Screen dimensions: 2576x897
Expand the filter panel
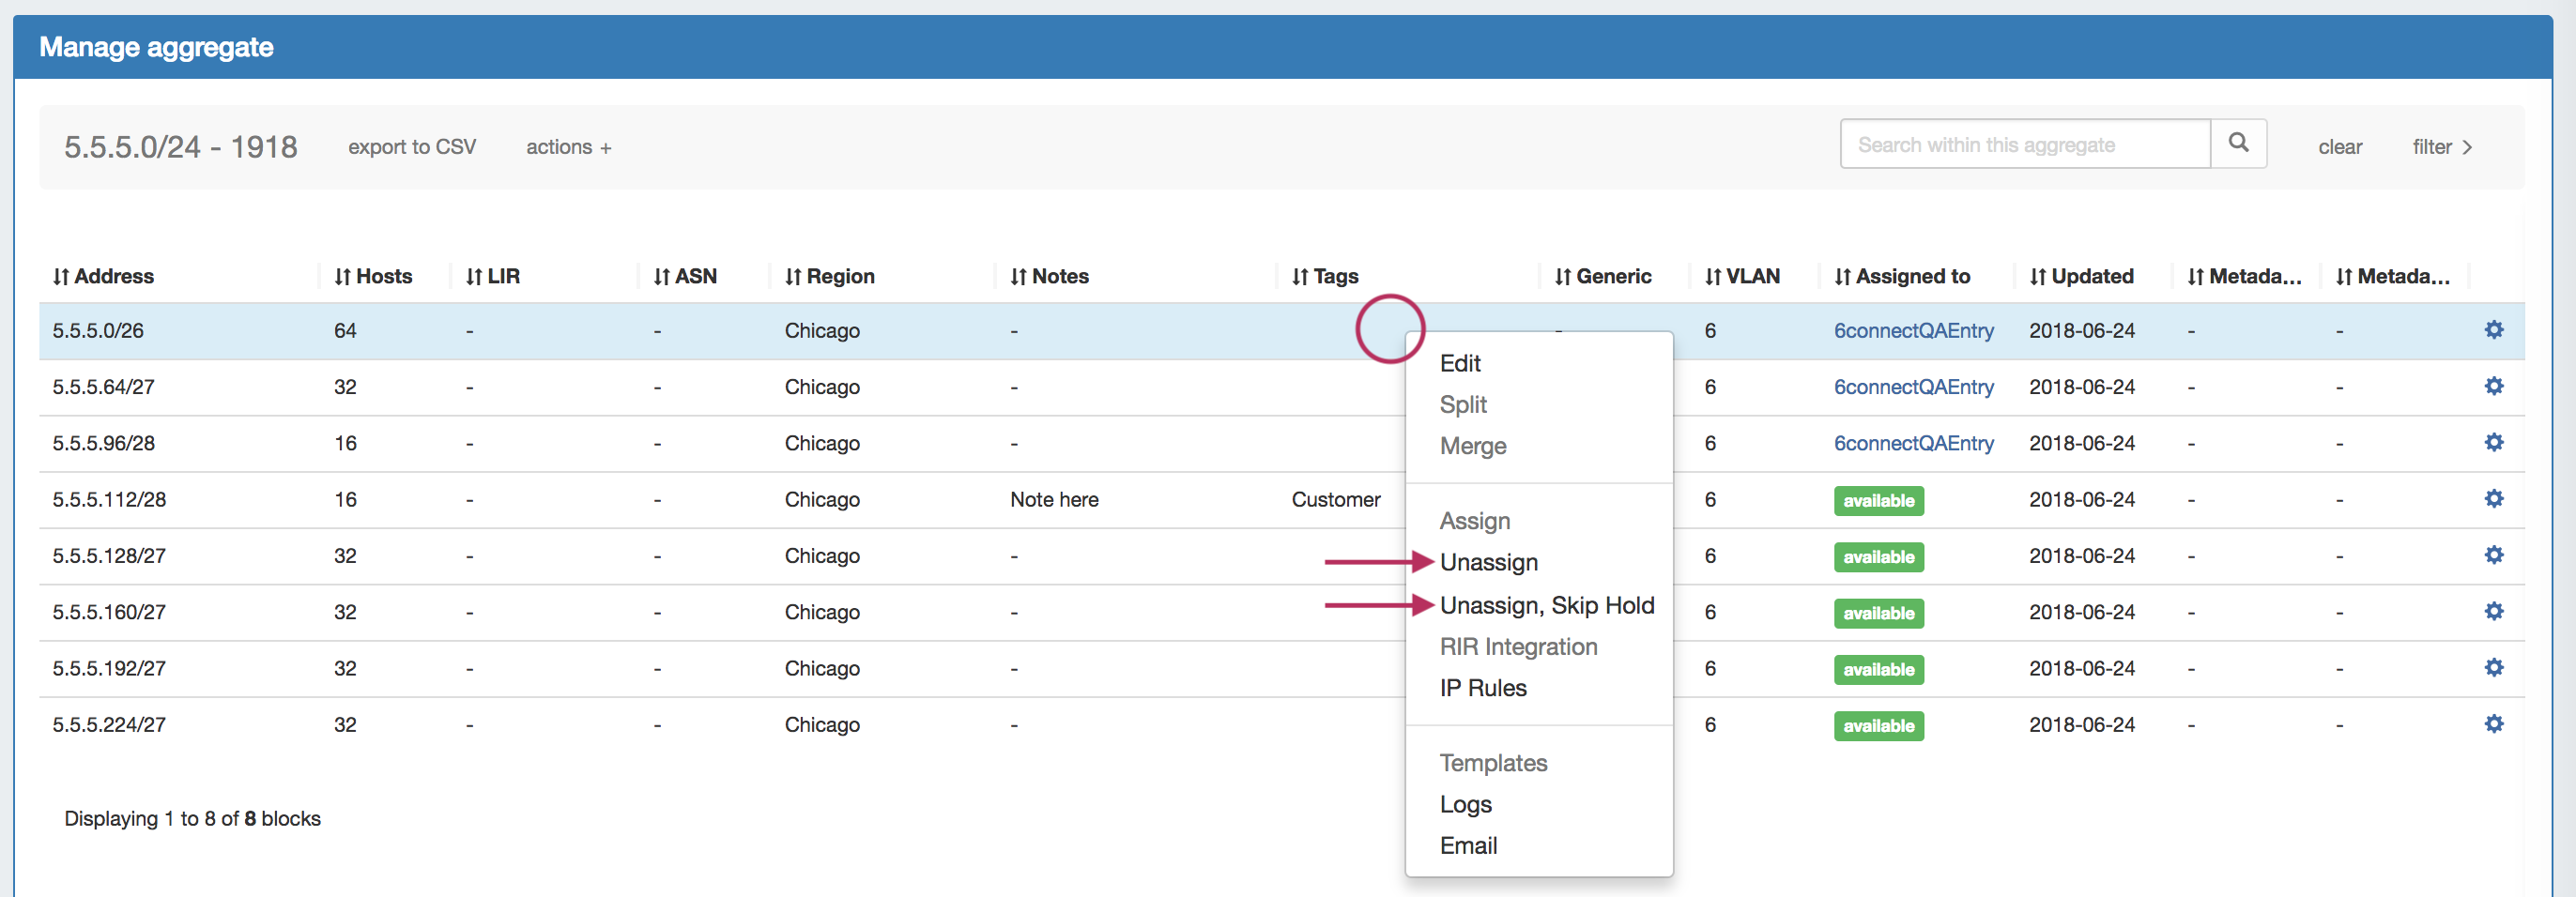2441,147
